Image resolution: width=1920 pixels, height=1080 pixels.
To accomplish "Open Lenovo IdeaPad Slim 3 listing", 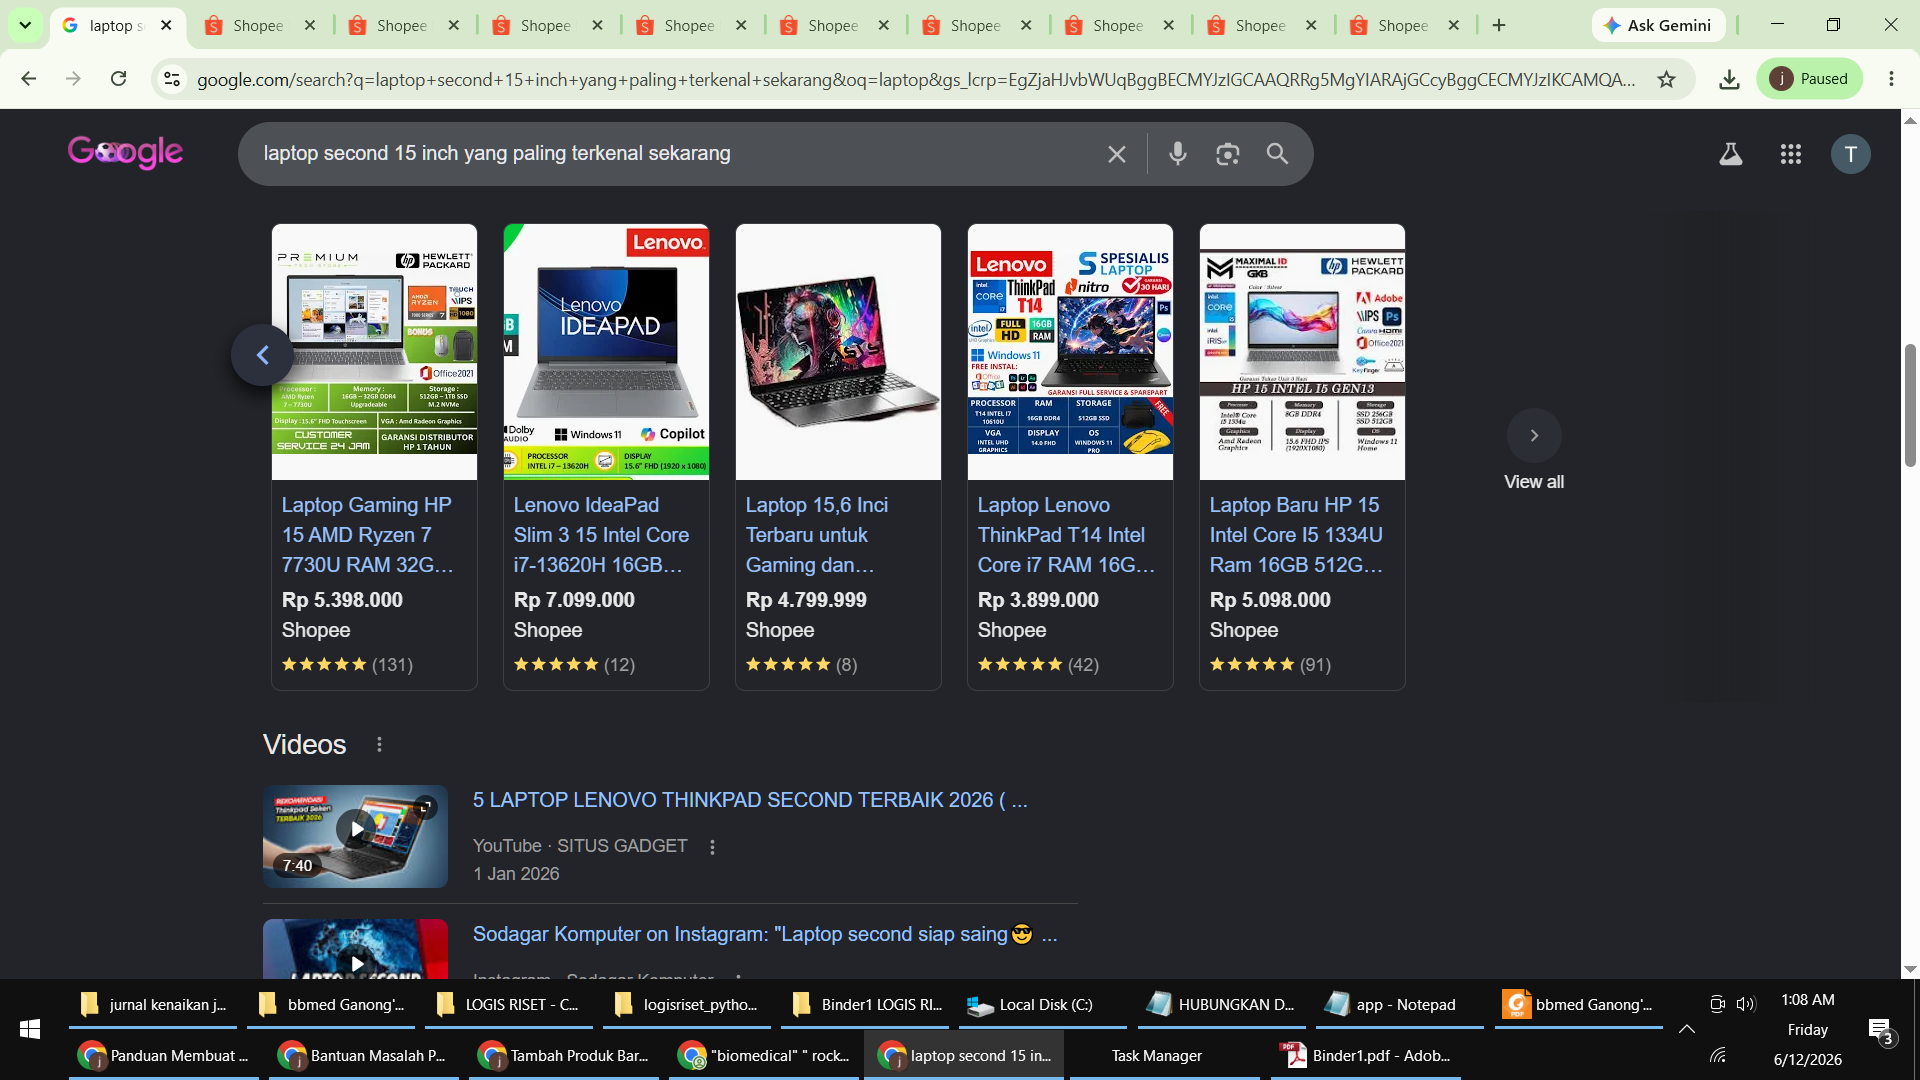I will point(601,535).
